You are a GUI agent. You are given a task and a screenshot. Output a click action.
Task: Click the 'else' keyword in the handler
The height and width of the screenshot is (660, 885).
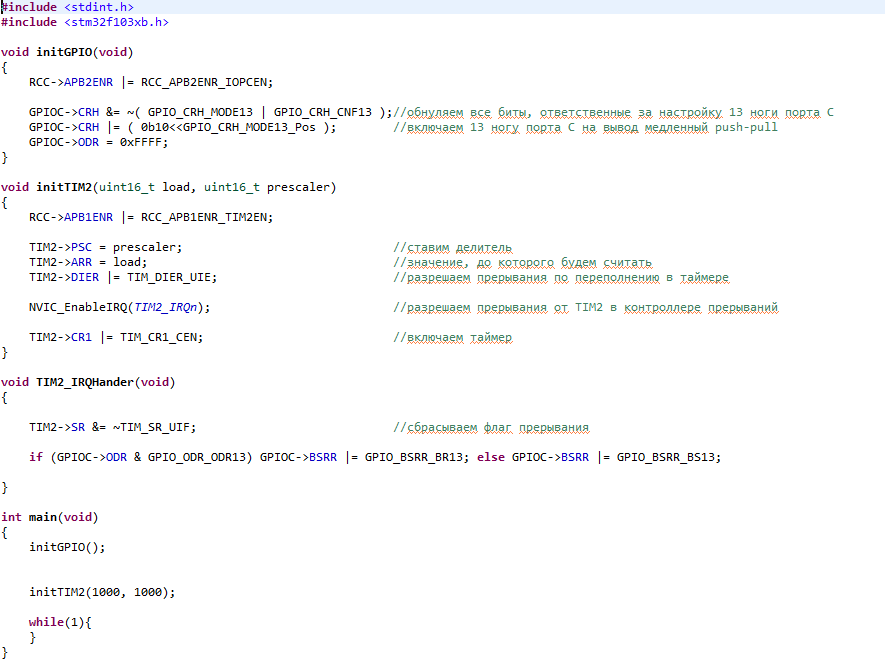pyautogui.click(x=490, y=457)
